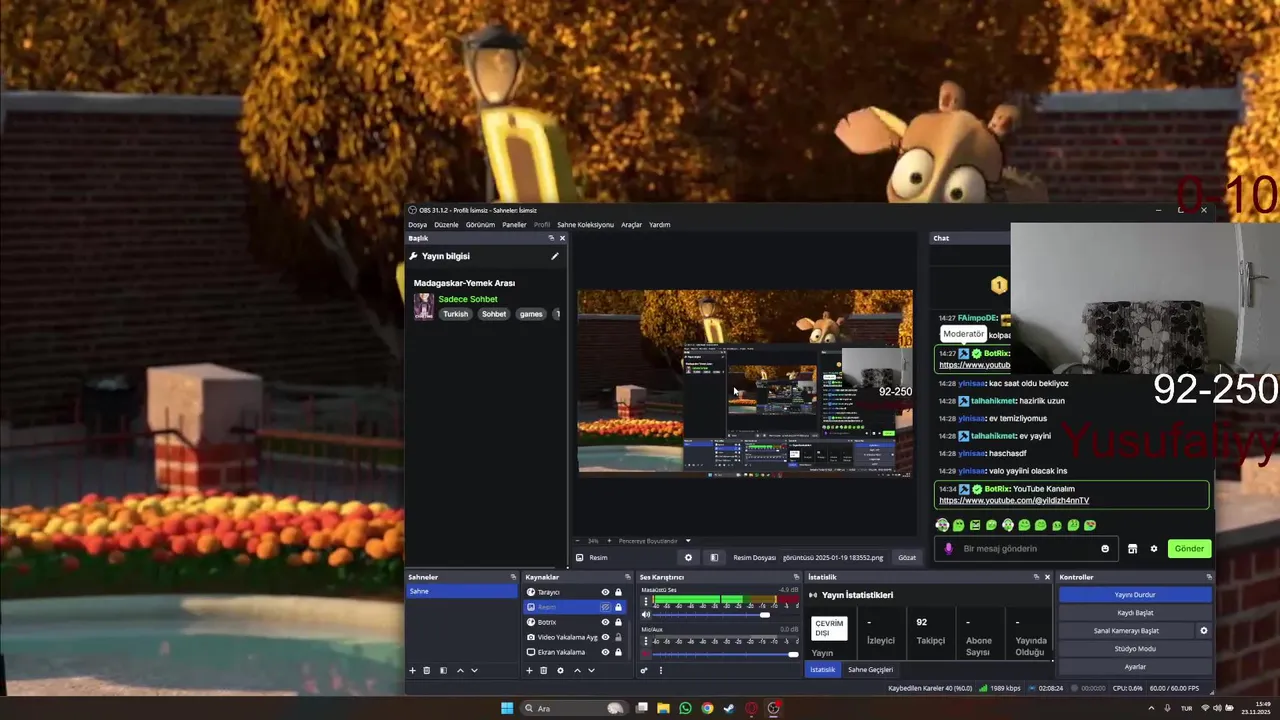Hide the Video Yakalama Aygıtı source
Screen dimensions: 1280x720
[x=605, y=637]
